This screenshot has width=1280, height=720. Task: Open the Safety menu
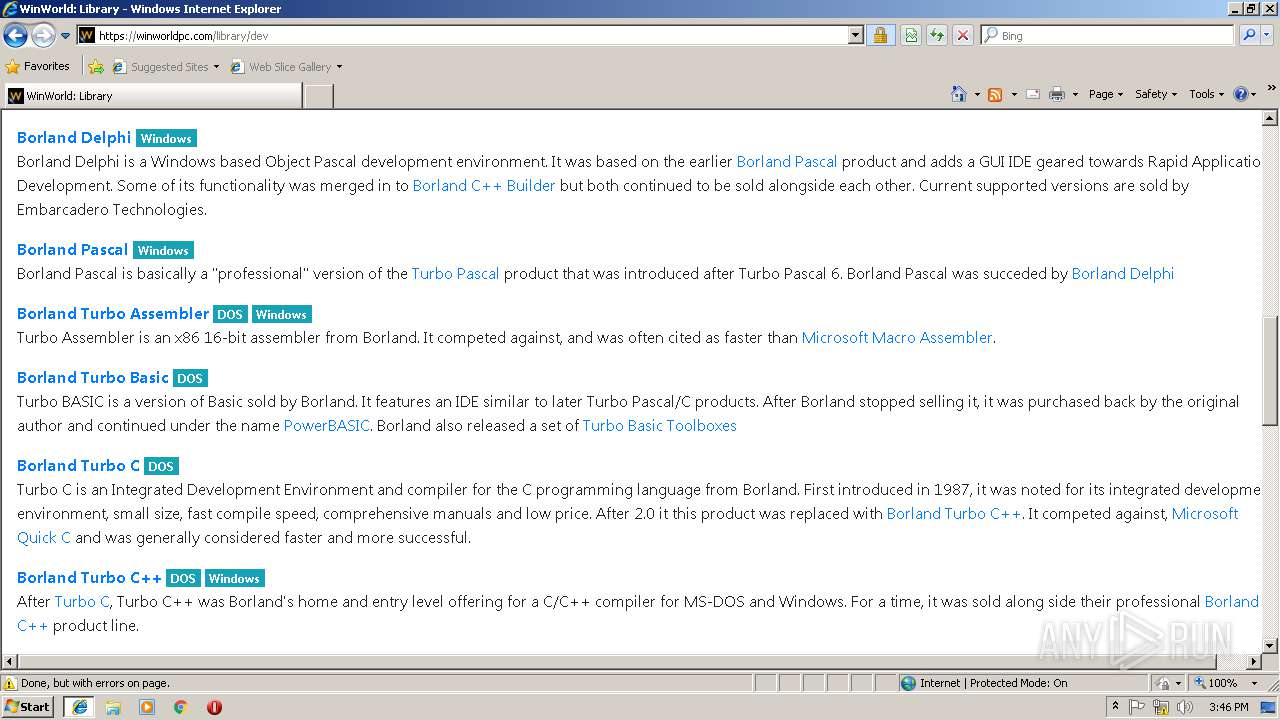click(1155, 94)
